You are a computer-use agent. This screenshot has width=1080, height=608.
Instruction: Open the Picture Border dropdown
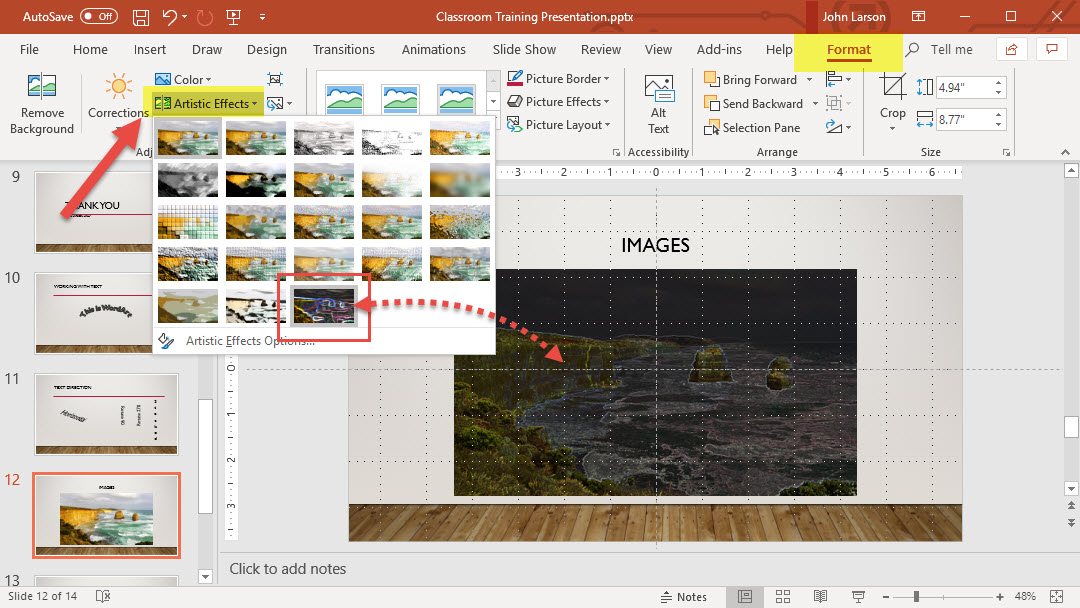pyautogui.click(x=558, y=79)
